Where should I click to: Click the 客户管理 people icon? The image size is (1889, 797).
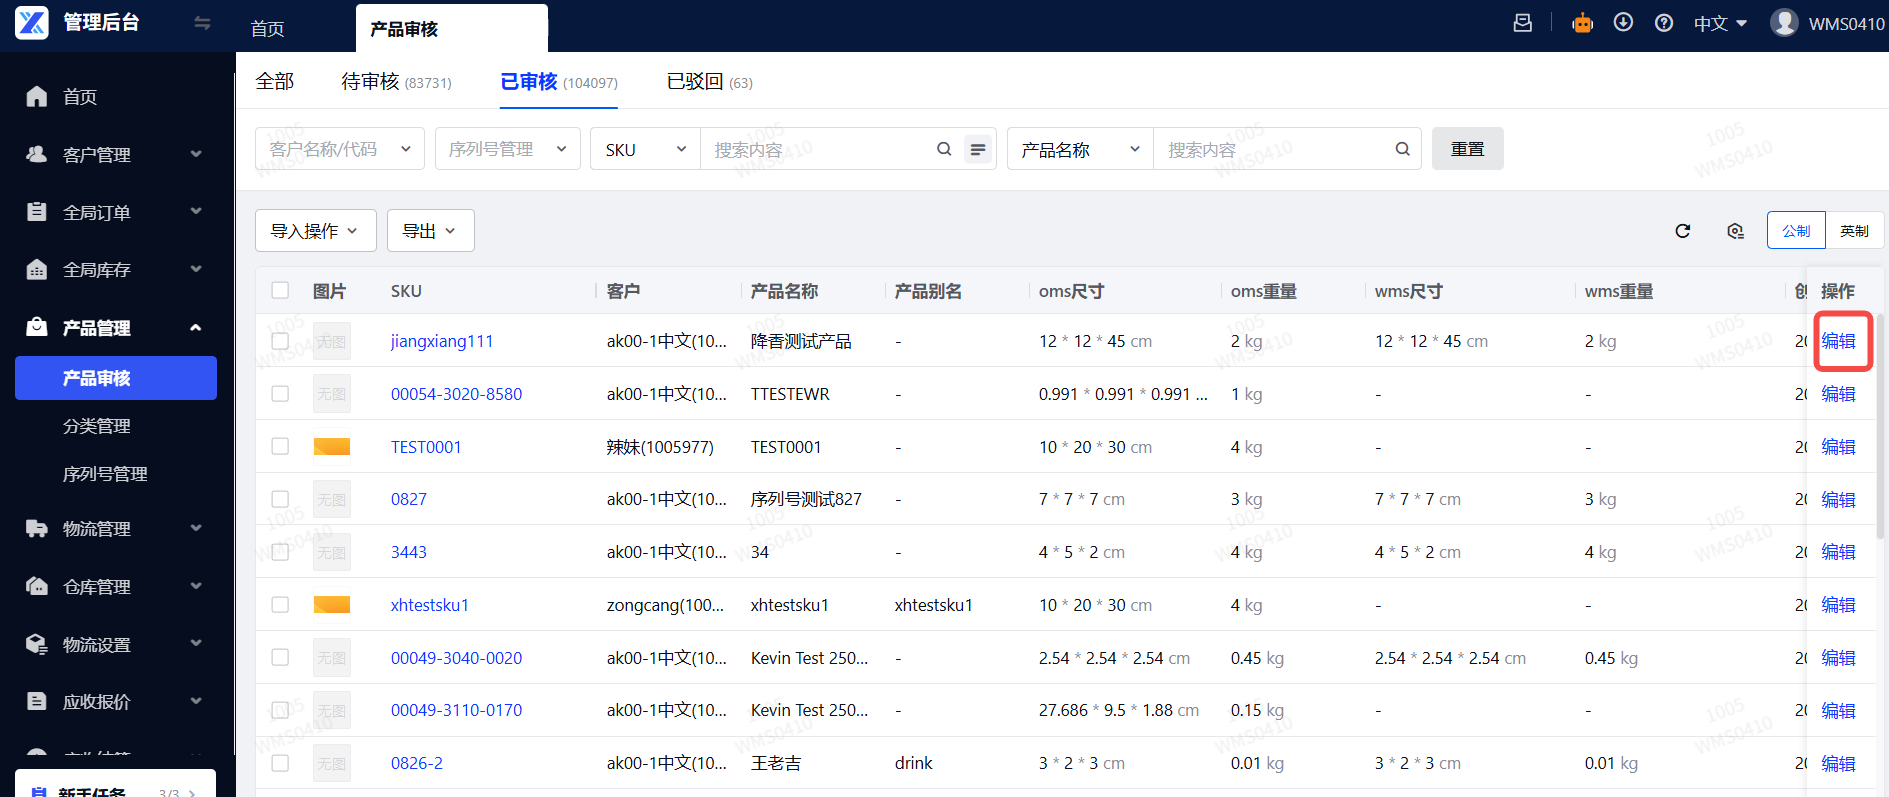37,154
